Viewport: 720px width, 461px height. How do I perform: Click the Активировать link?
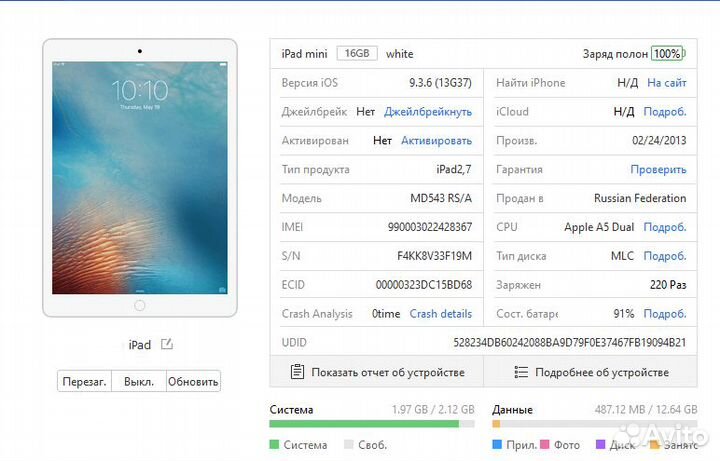coord(437,141)
